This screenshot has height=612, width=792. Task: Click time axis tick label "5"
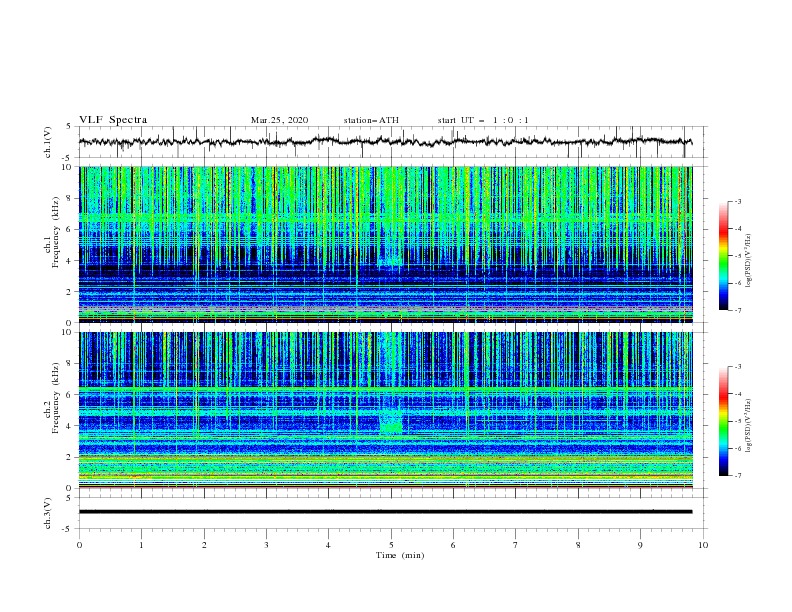pos(391,545)
